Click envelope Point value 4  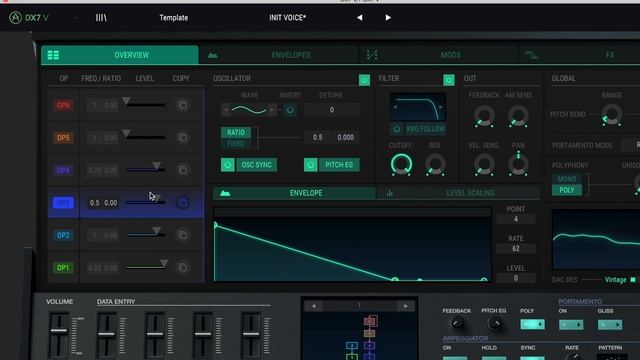516,219
